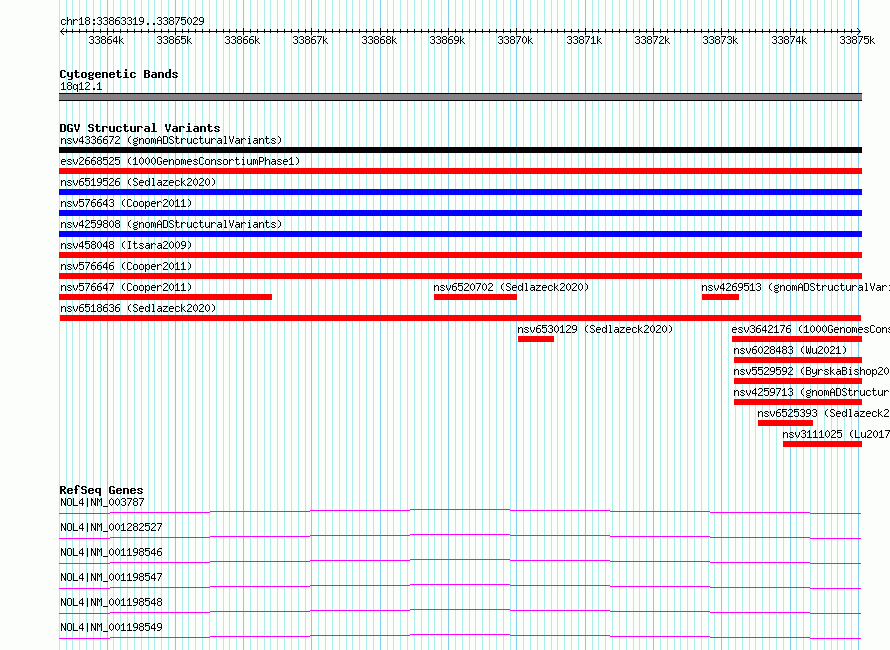Image resolution: width=890 pixels, height=650 pixels.
Task: Click the 33870k ruler position
Action: (x=515, y=40)
